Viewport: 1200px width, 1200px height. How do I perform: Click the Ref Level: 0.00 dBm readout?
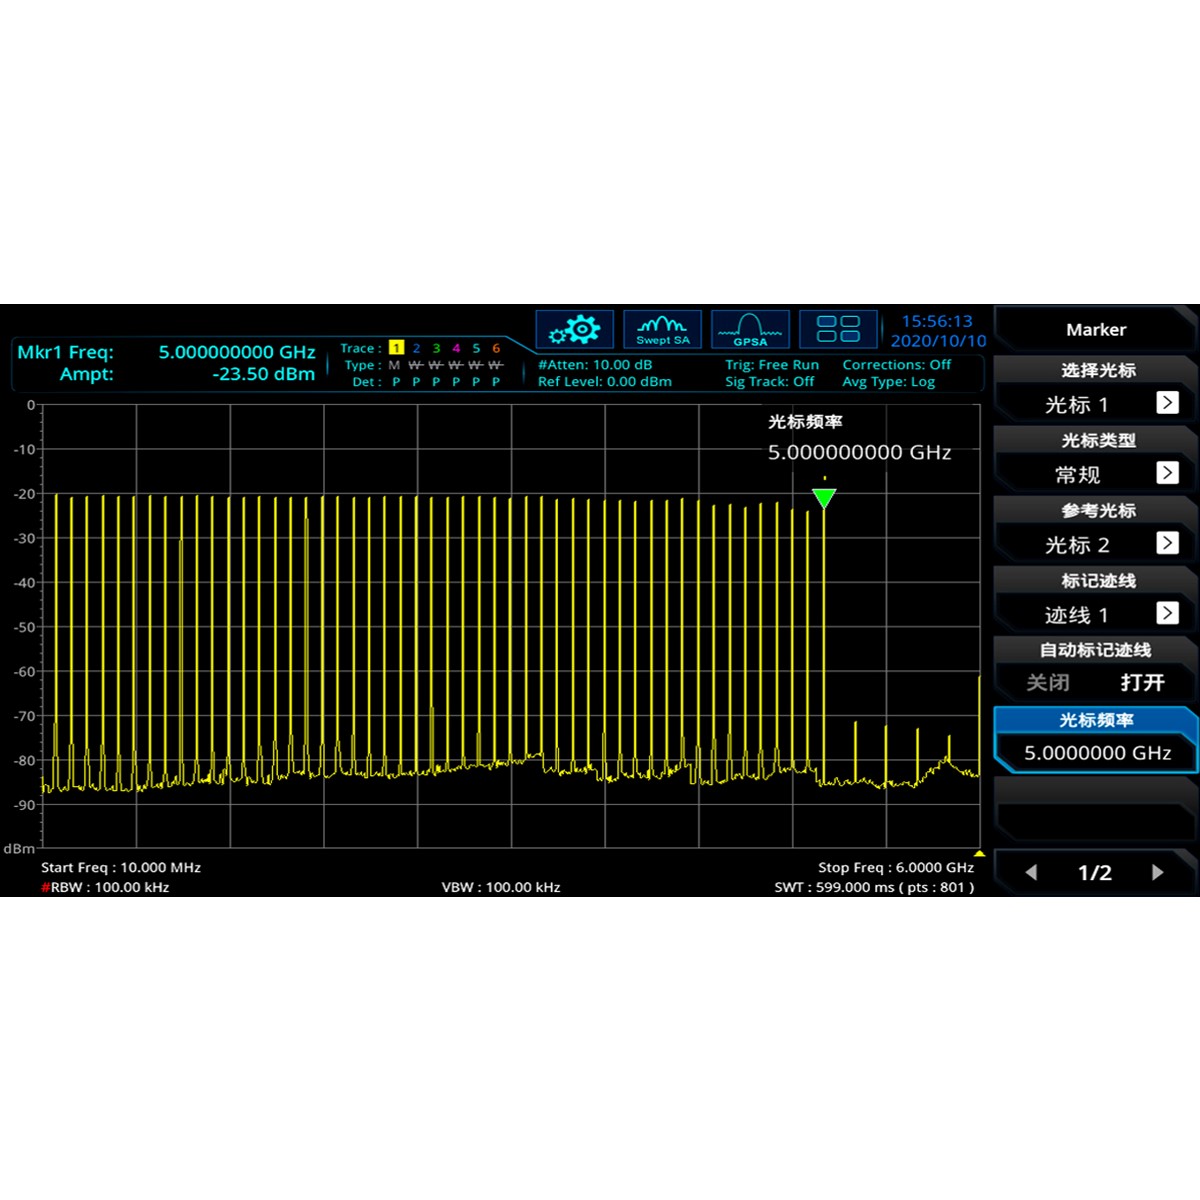(604, 382)
